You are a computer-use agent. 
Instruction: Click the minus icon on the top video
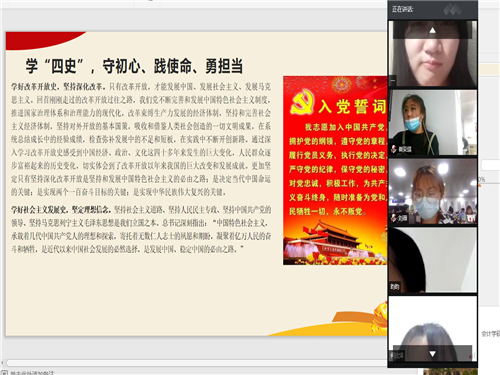point(393,80)
